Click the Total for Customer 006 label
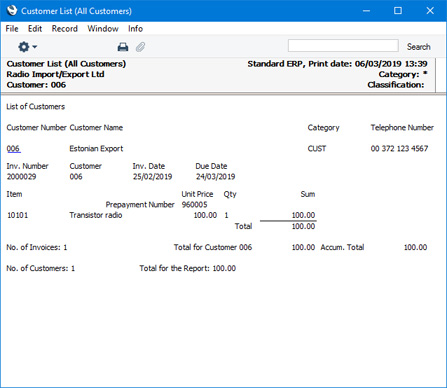The image size is (447, 388). pos(213,247)
